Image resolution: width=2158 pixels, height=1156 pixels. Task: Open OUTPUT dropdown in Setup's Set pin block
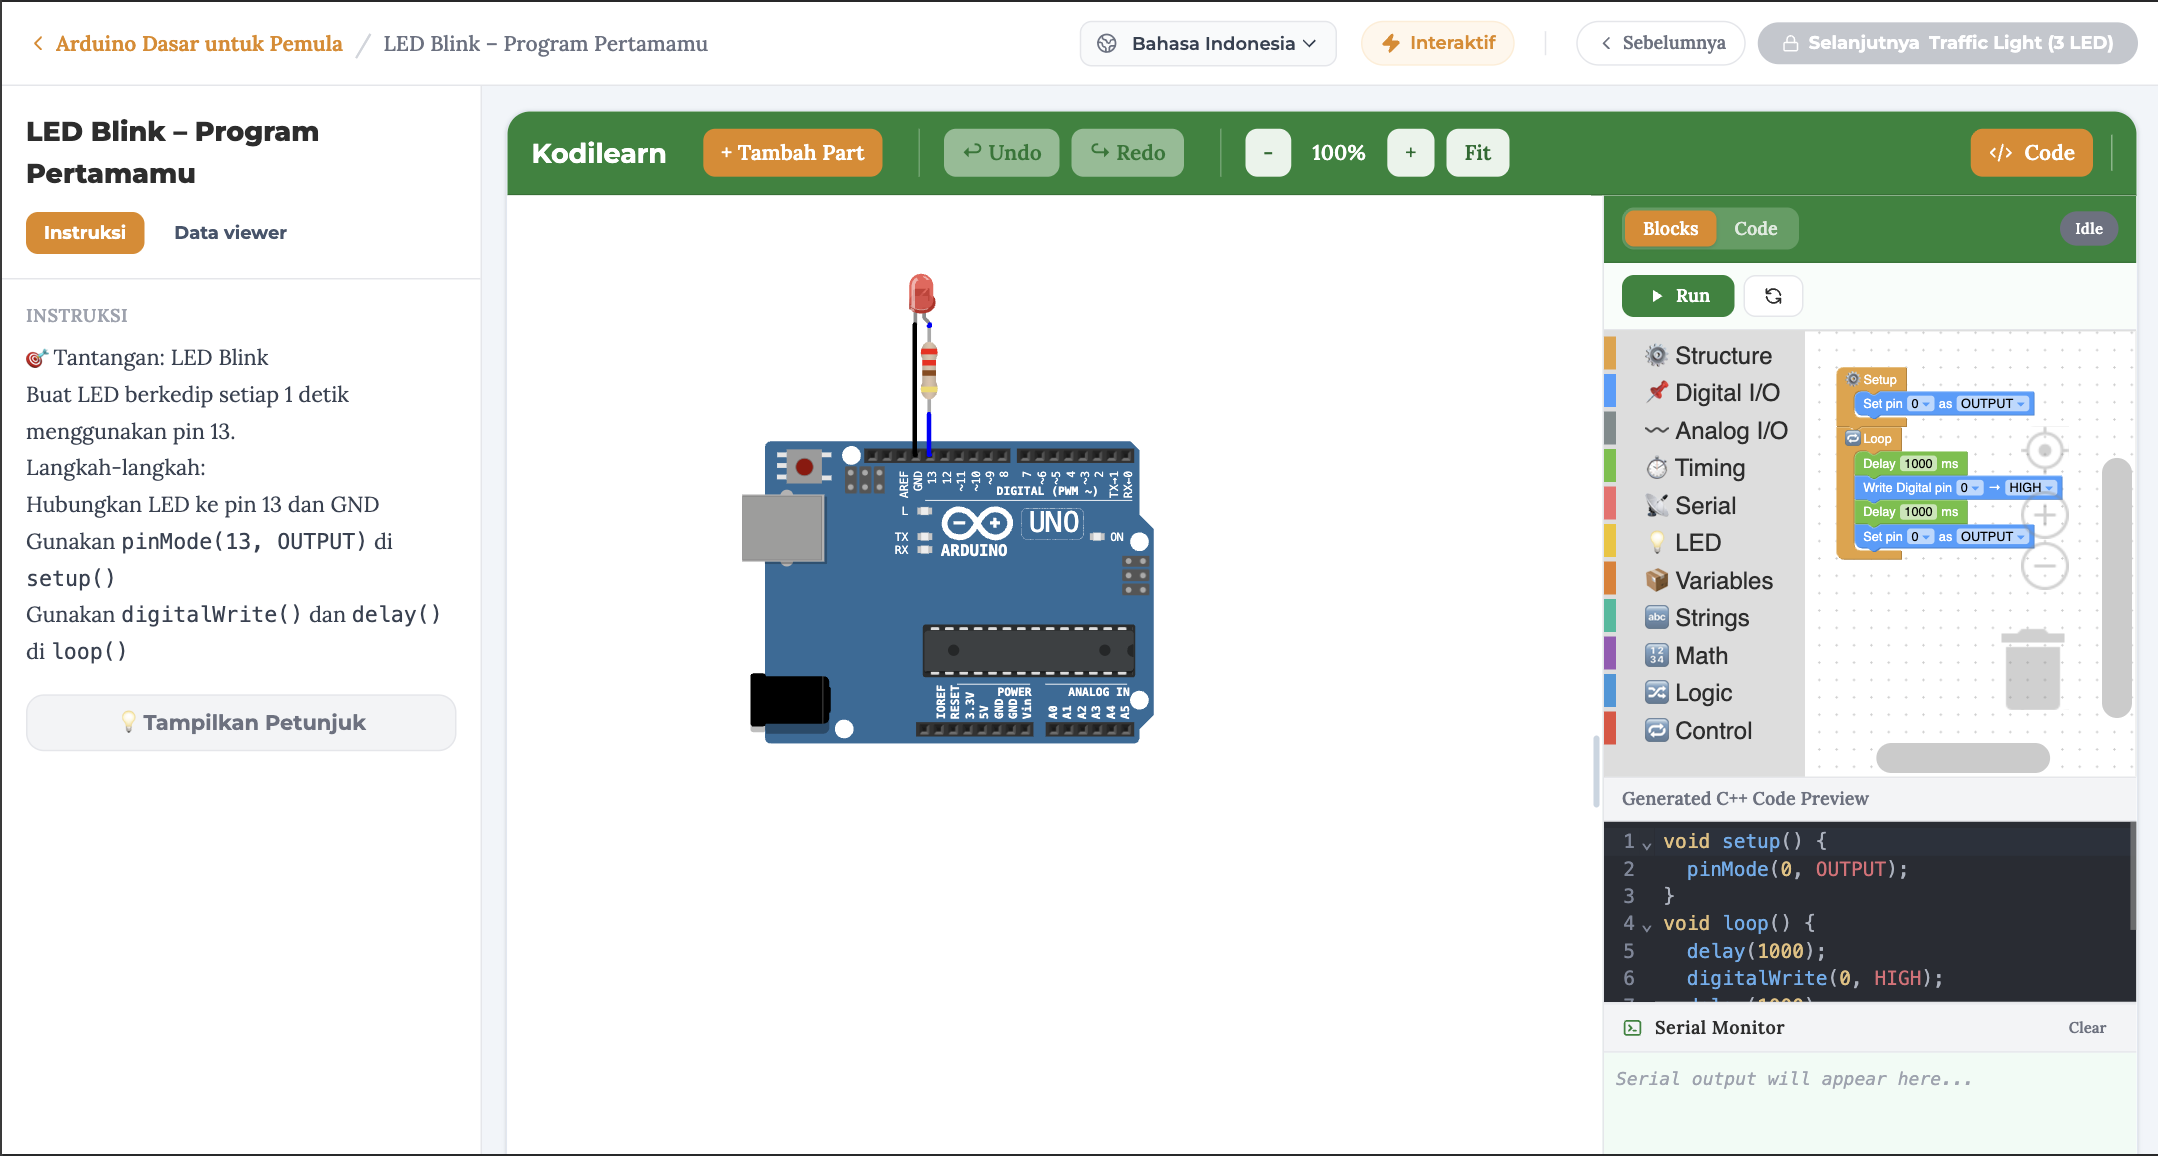click(x=1993, y=404)
